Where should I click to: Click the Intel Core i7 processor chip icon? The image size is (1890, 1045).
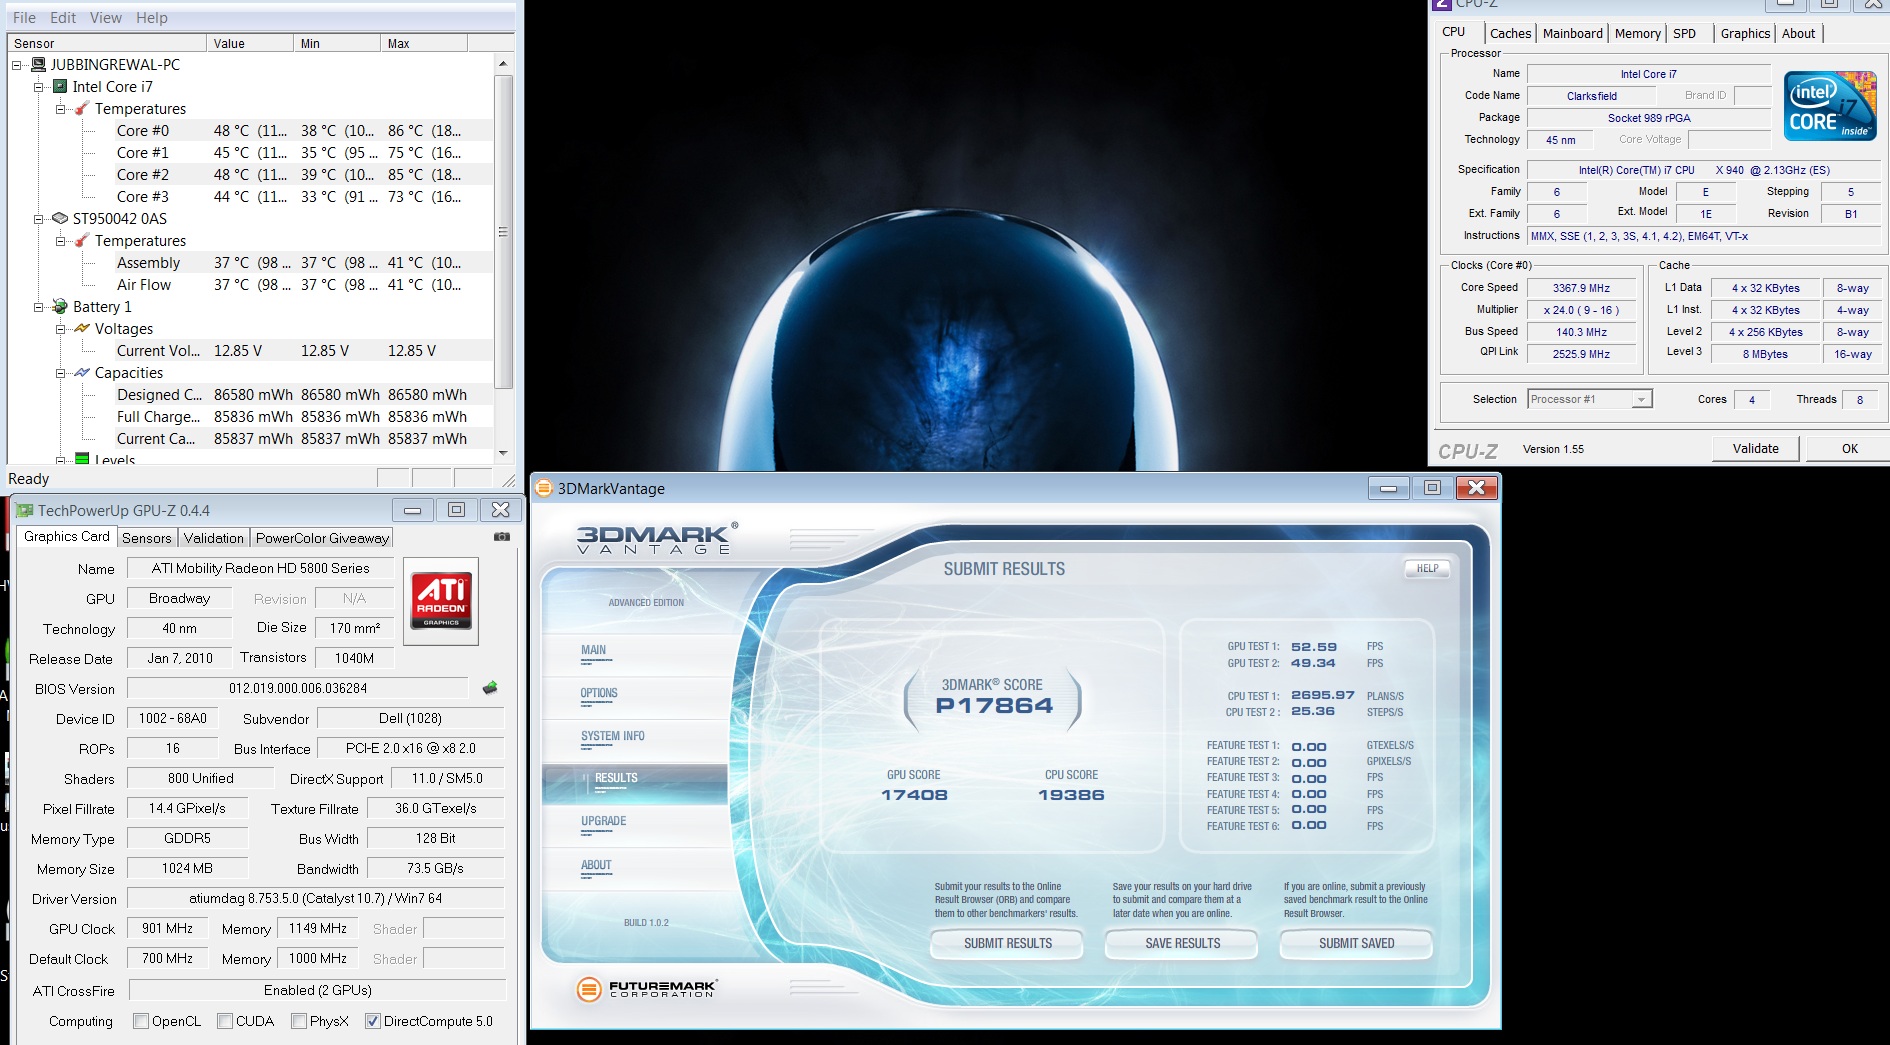point(60,87)
